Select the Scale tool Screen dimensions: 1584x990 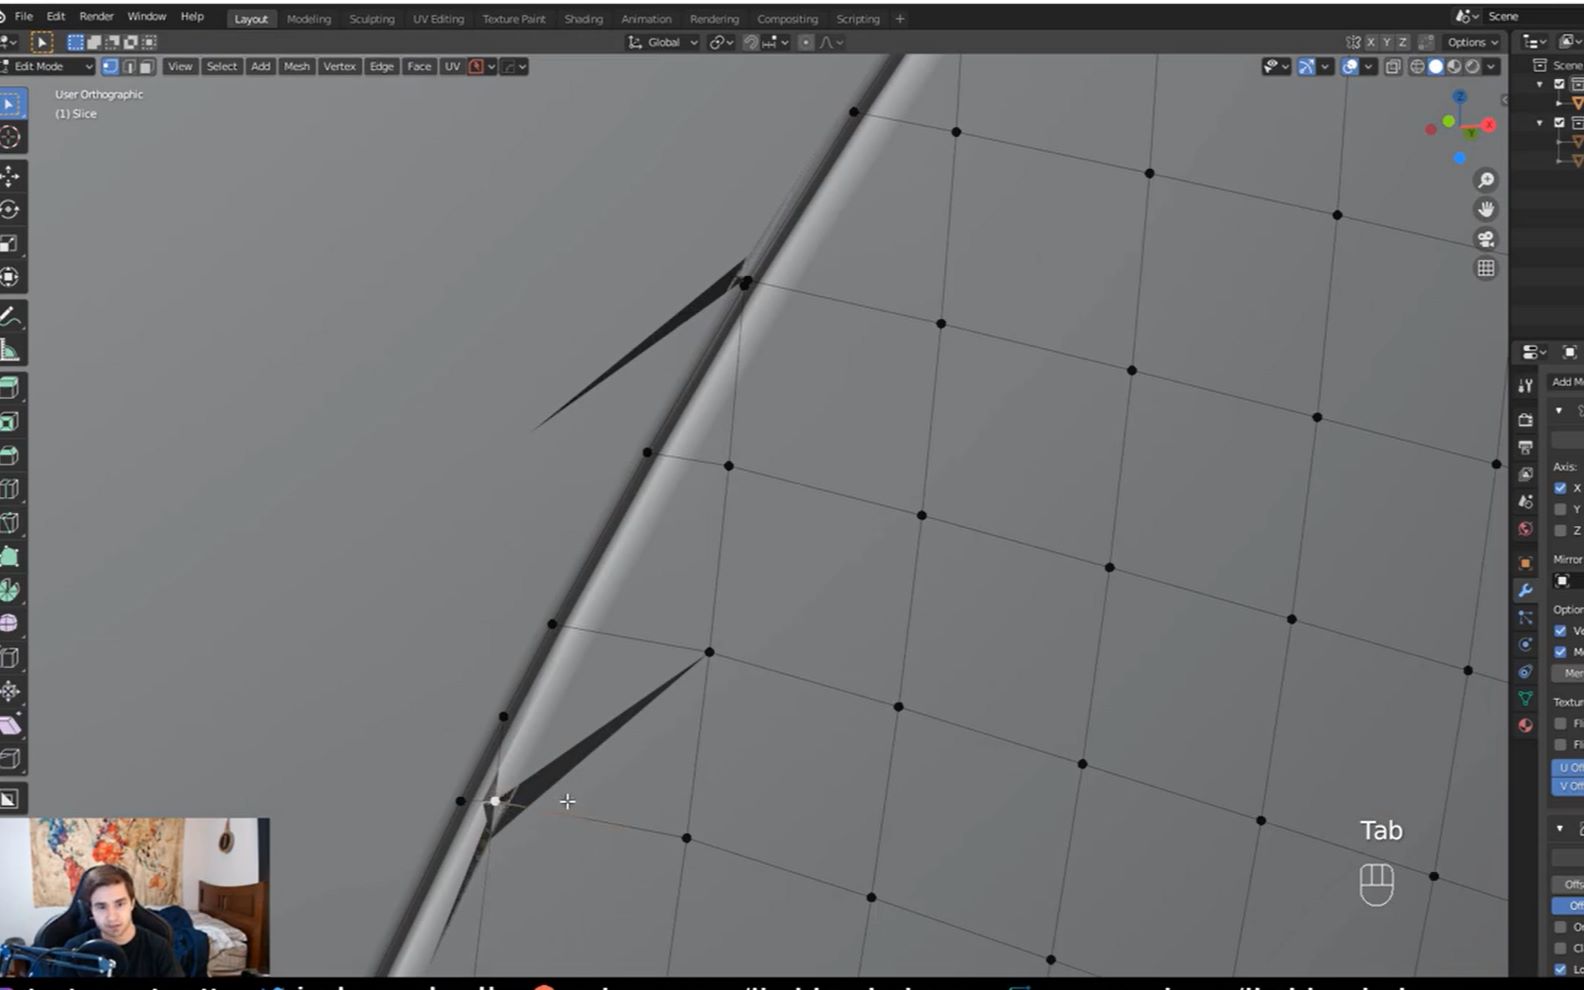coord(10,244)
